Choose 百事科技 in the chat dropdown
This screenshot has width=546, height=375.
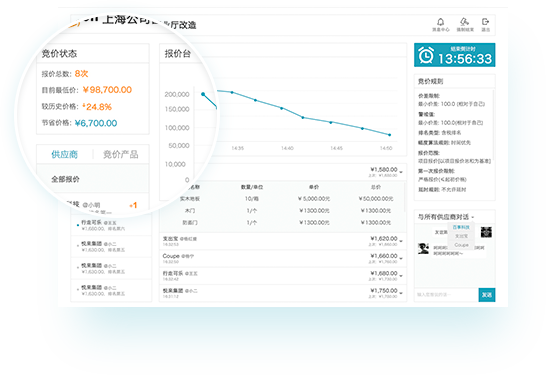coord(461,227)
